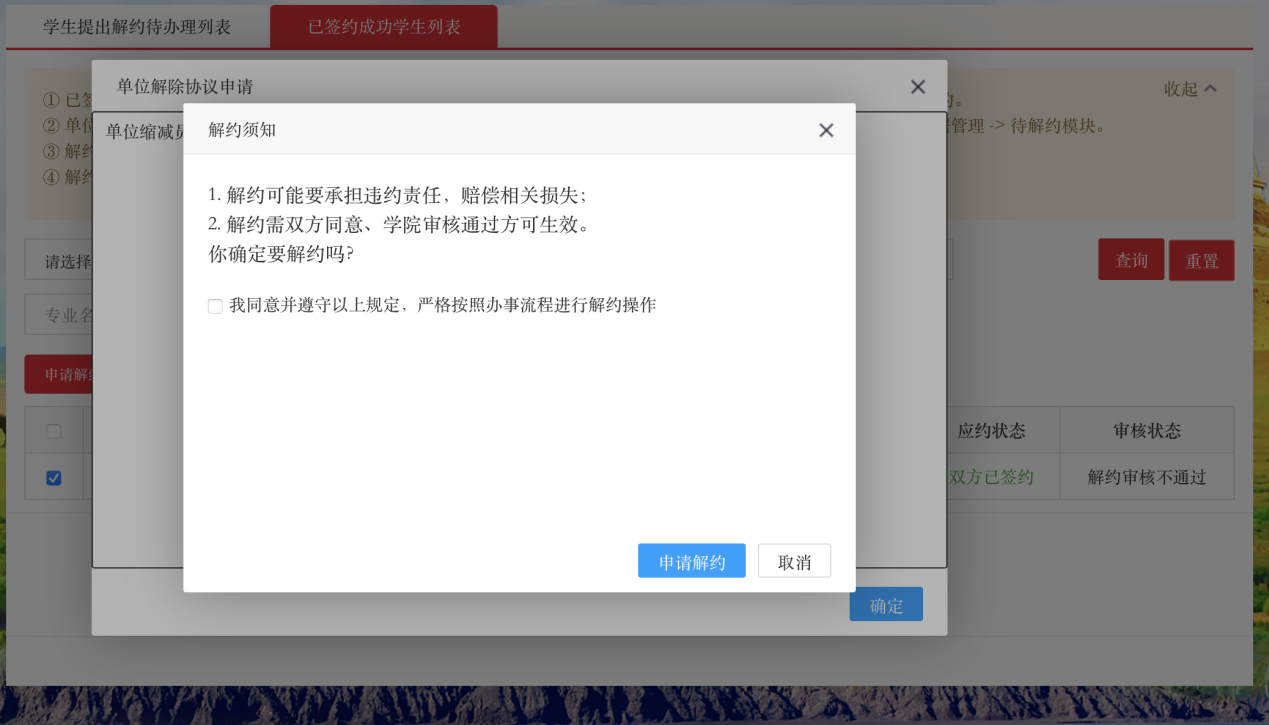
Task: Click the 审核状态 column header
Action: tap(1147, 431)
